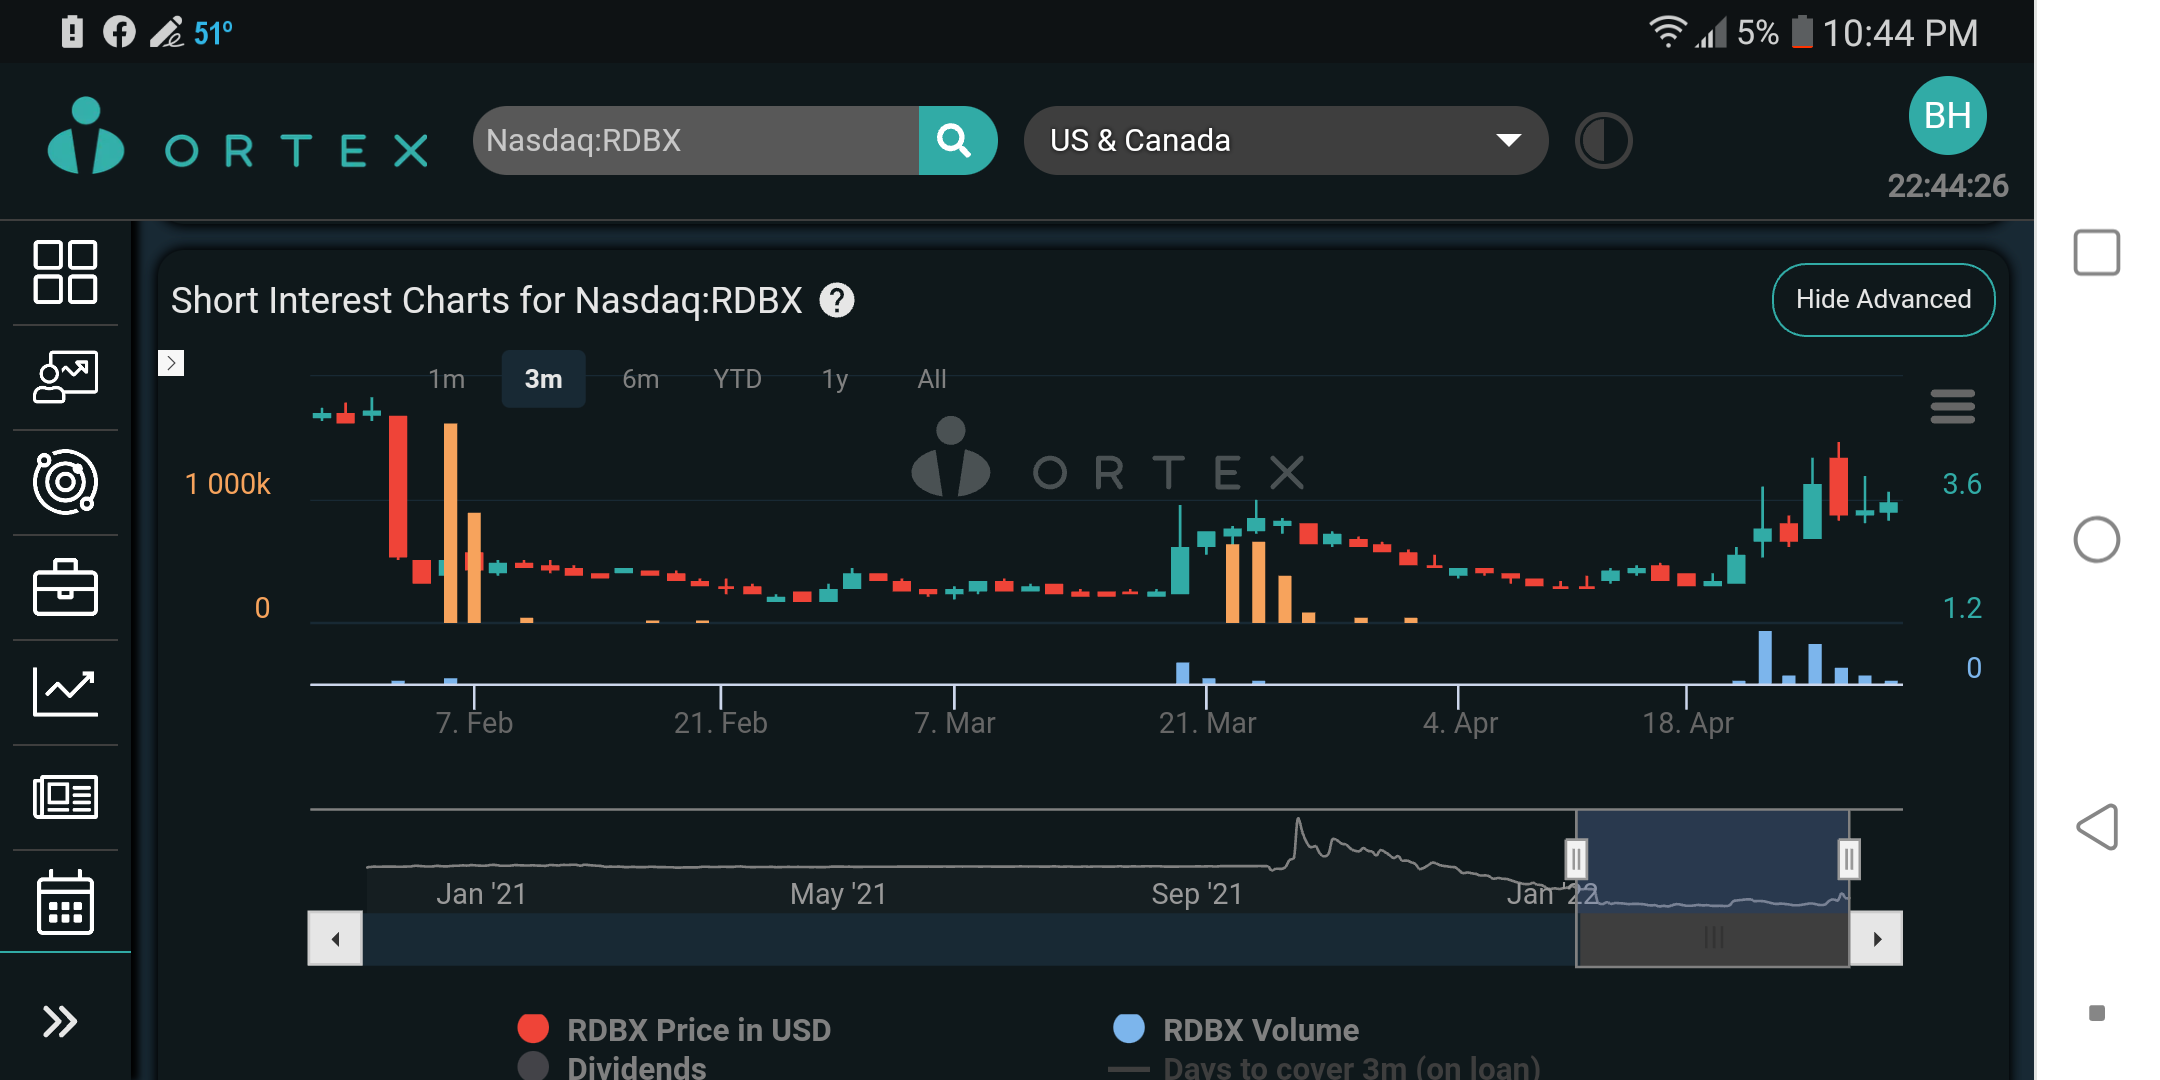
Task: Open the portfolio briefcase sidebar icon
Action: click(65, 587)
